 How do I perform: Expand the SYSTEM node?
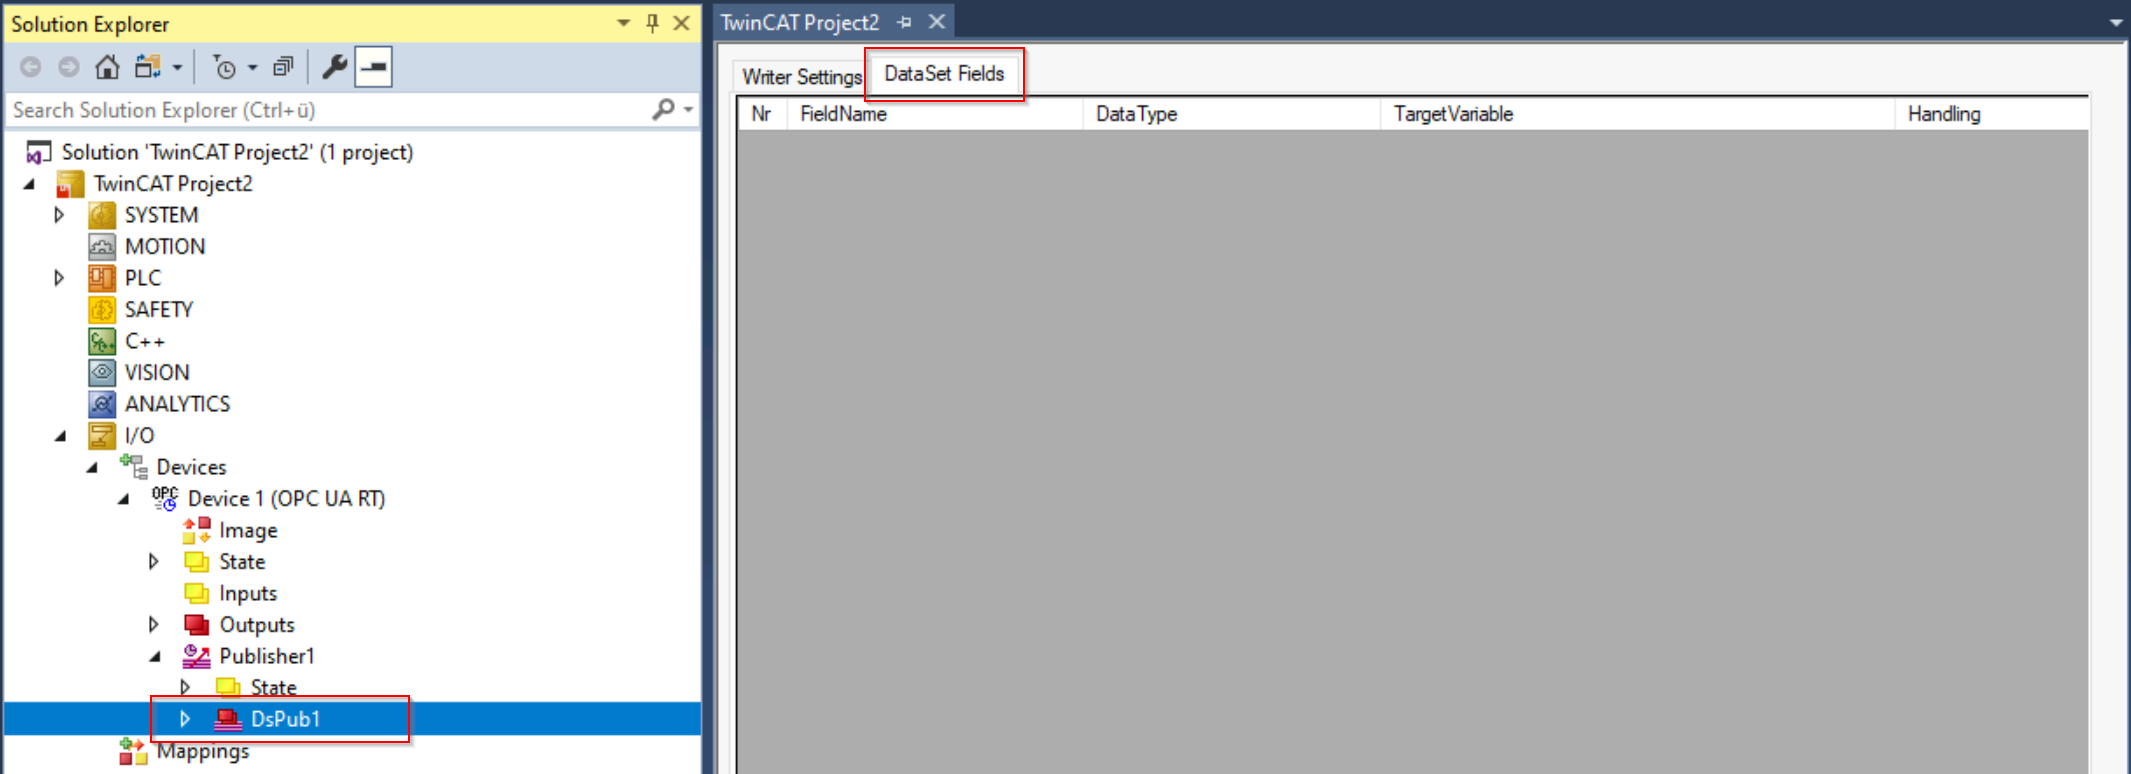pyautogui.click(x=59, y=215)
